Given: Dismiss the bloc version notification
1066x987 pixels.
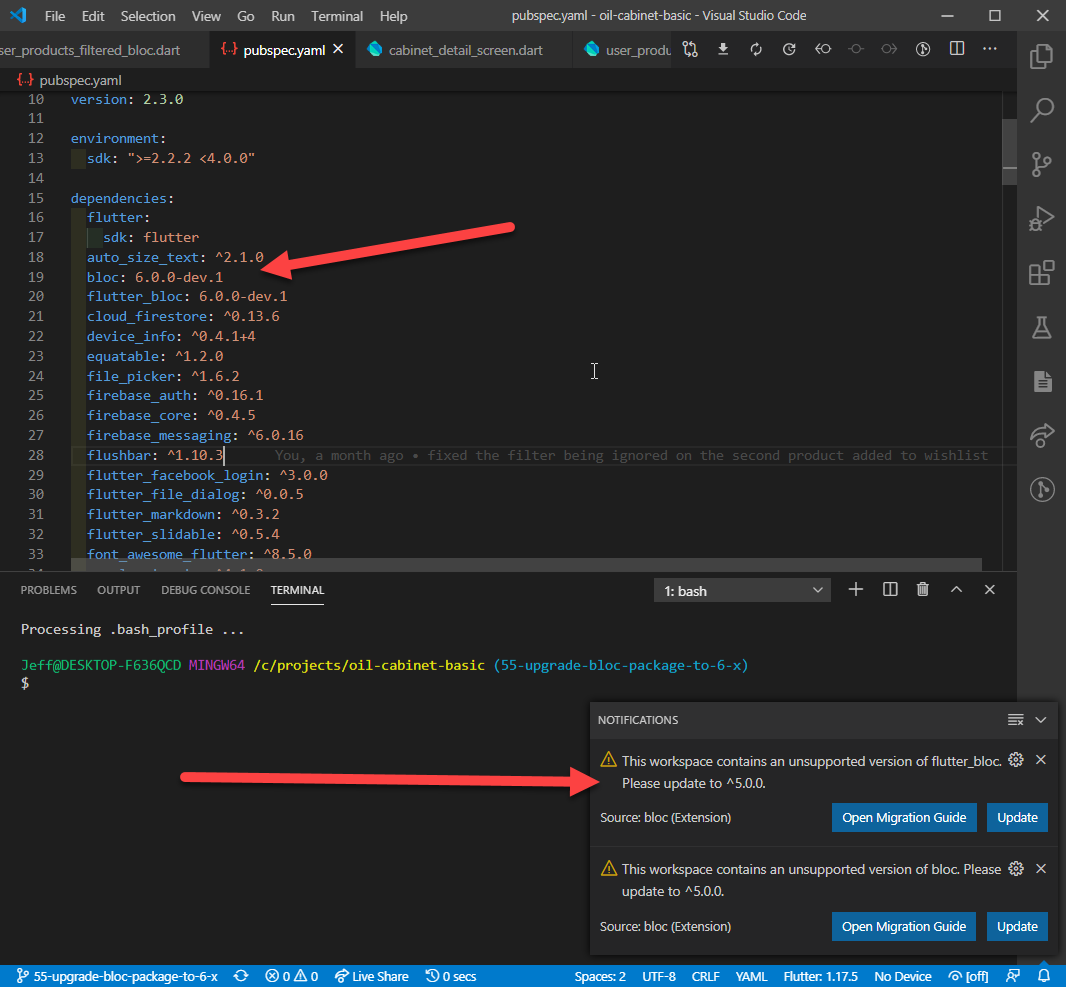Looking at the screenshot, I should tap(1041, 869).
